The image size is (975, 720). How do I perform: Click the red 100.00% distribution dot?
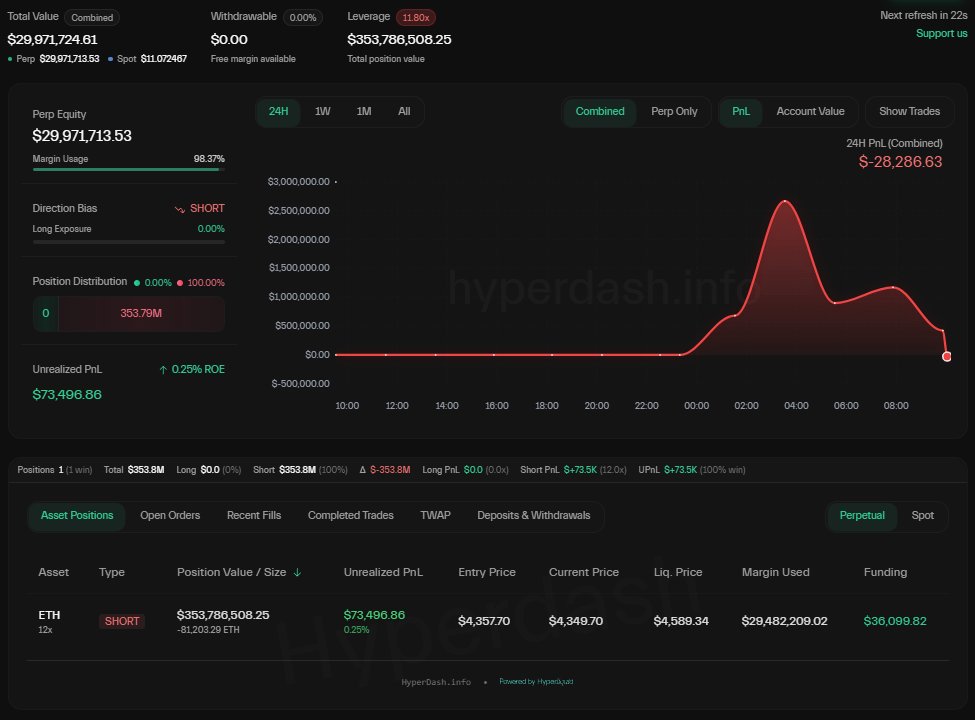click(180, 283)
